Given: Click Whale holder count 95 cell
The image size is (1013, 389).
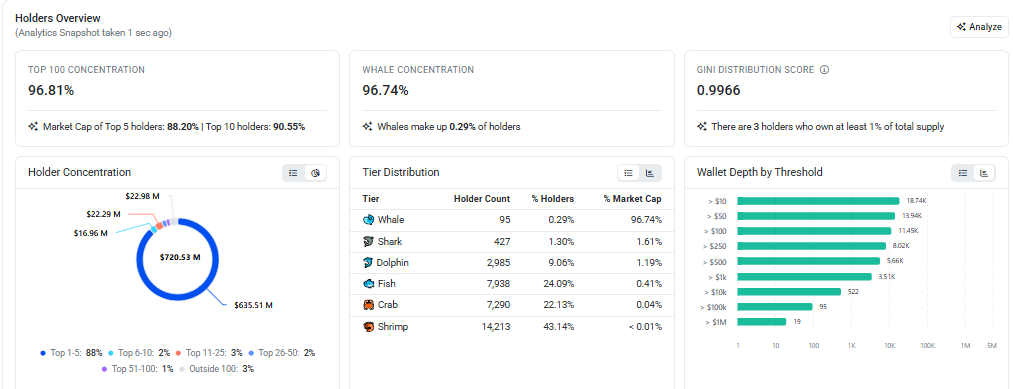Looking at the screenshot, I should pyautogui.click(x=505, y=220).
